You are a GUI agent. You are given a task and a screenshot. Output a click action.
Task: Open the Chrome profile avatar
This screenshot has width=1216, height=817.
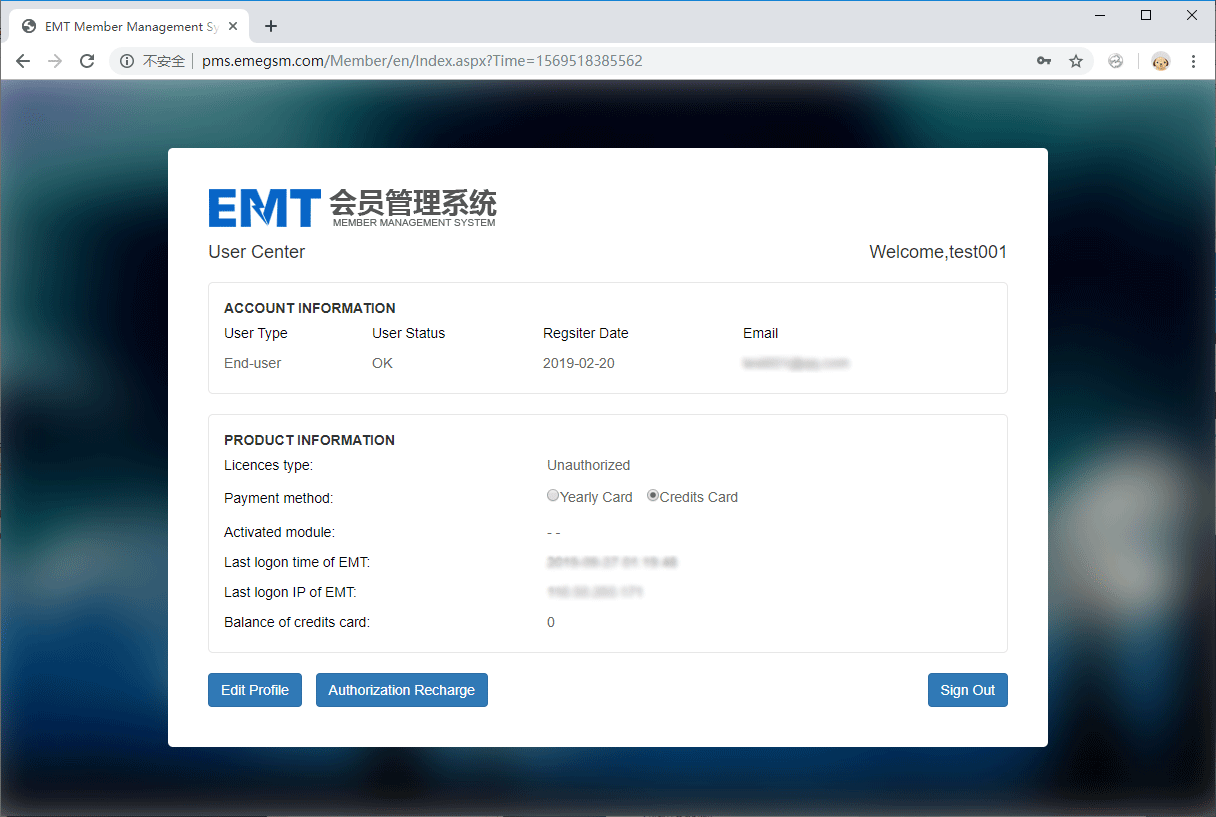[1161, 61]
